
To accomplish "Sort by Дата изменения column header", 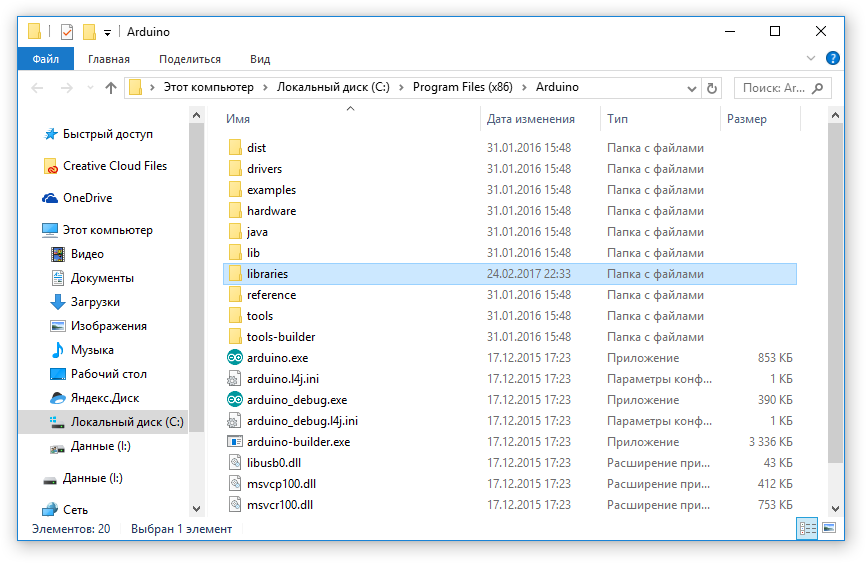I will [531, 119].
